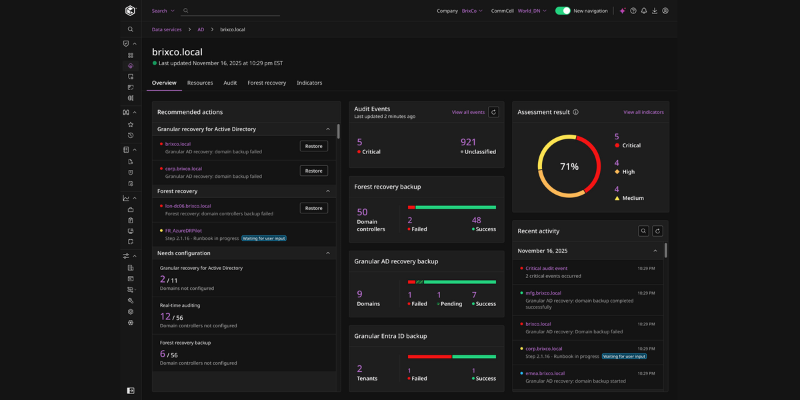Collapse the Needs configuration section
The image size is (800, 400).
(x=327, y=253)
